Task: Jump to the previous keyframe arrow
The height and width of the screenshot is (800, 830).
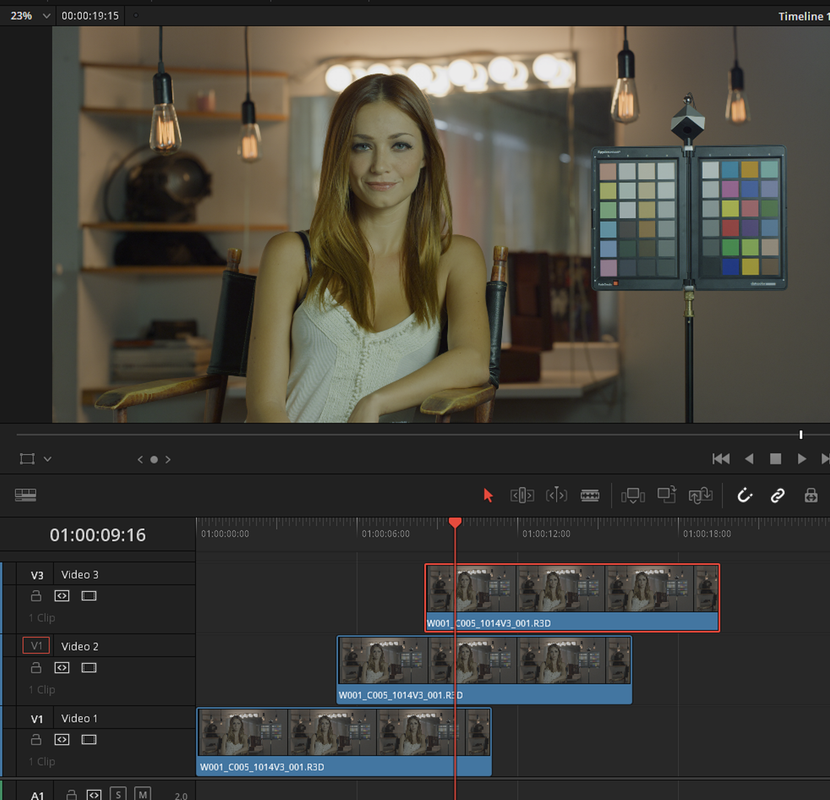Action: (x=140, y=460)
